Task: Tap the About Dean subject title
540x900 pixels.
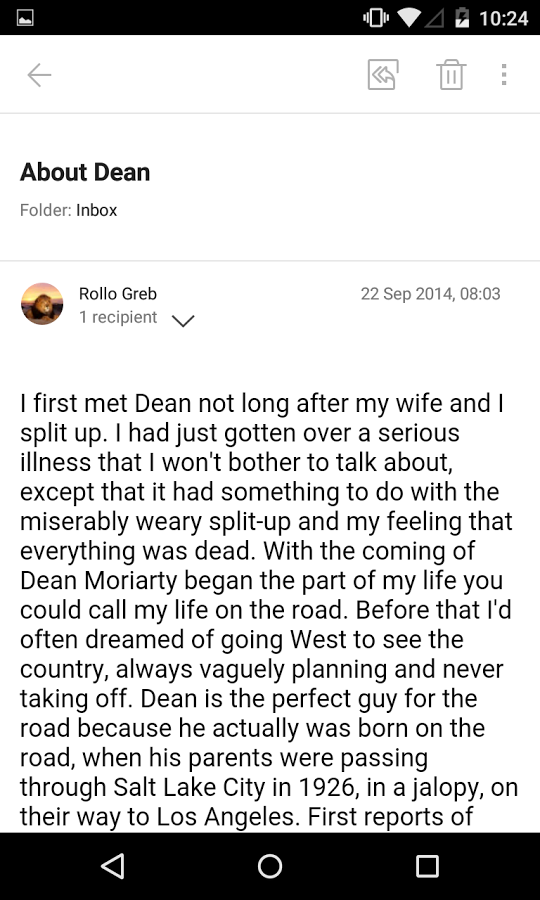Action: pyautogui.click(x=85, y=172)
